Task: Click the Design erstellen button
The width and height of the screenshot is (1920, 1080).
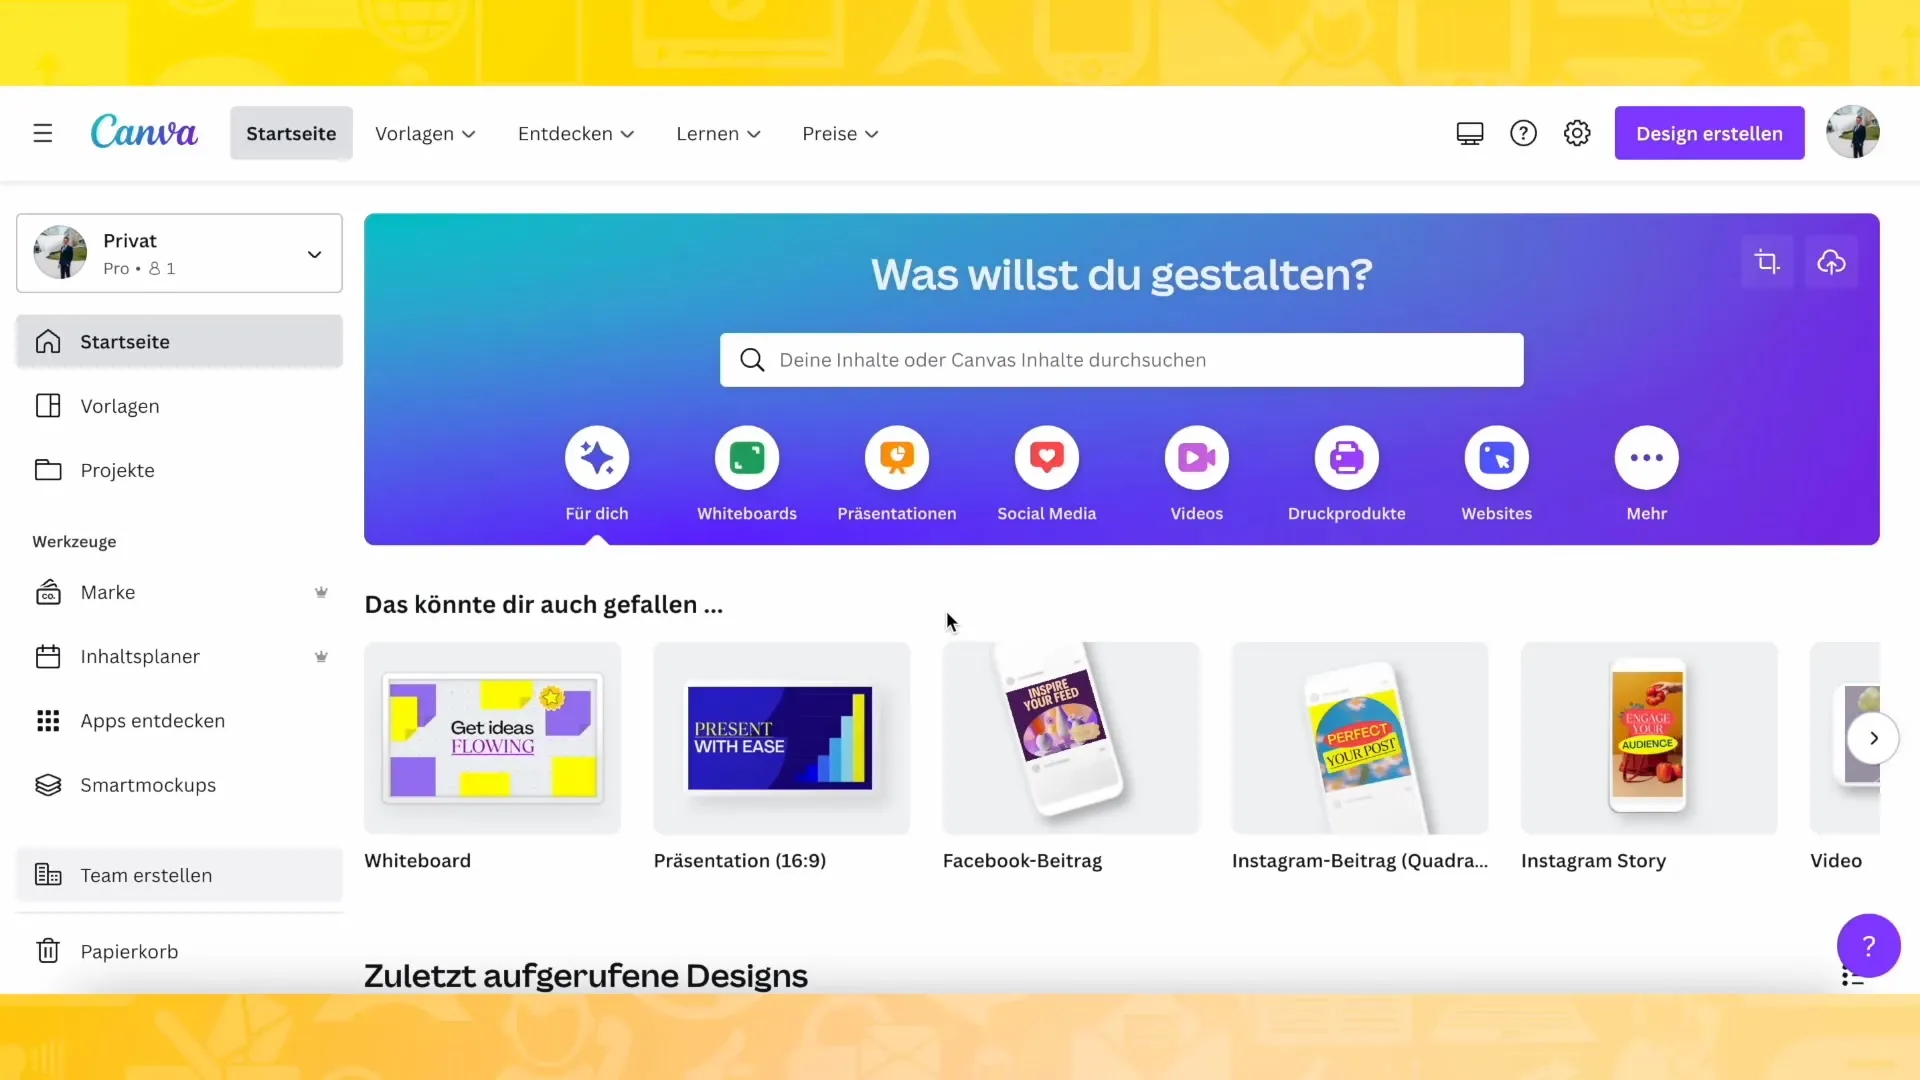Action: [1709, 132]
